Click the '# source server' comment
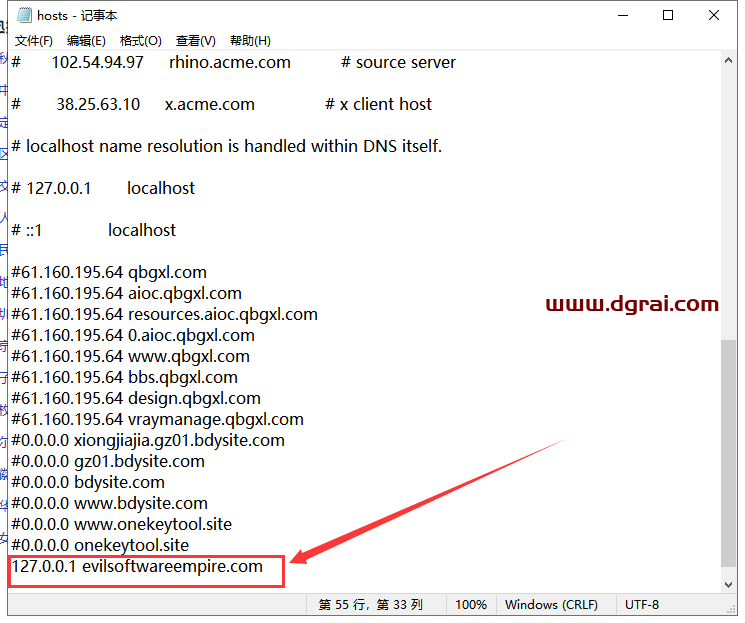The width and height of the screenshot is (745, 623). click(399, 63)
